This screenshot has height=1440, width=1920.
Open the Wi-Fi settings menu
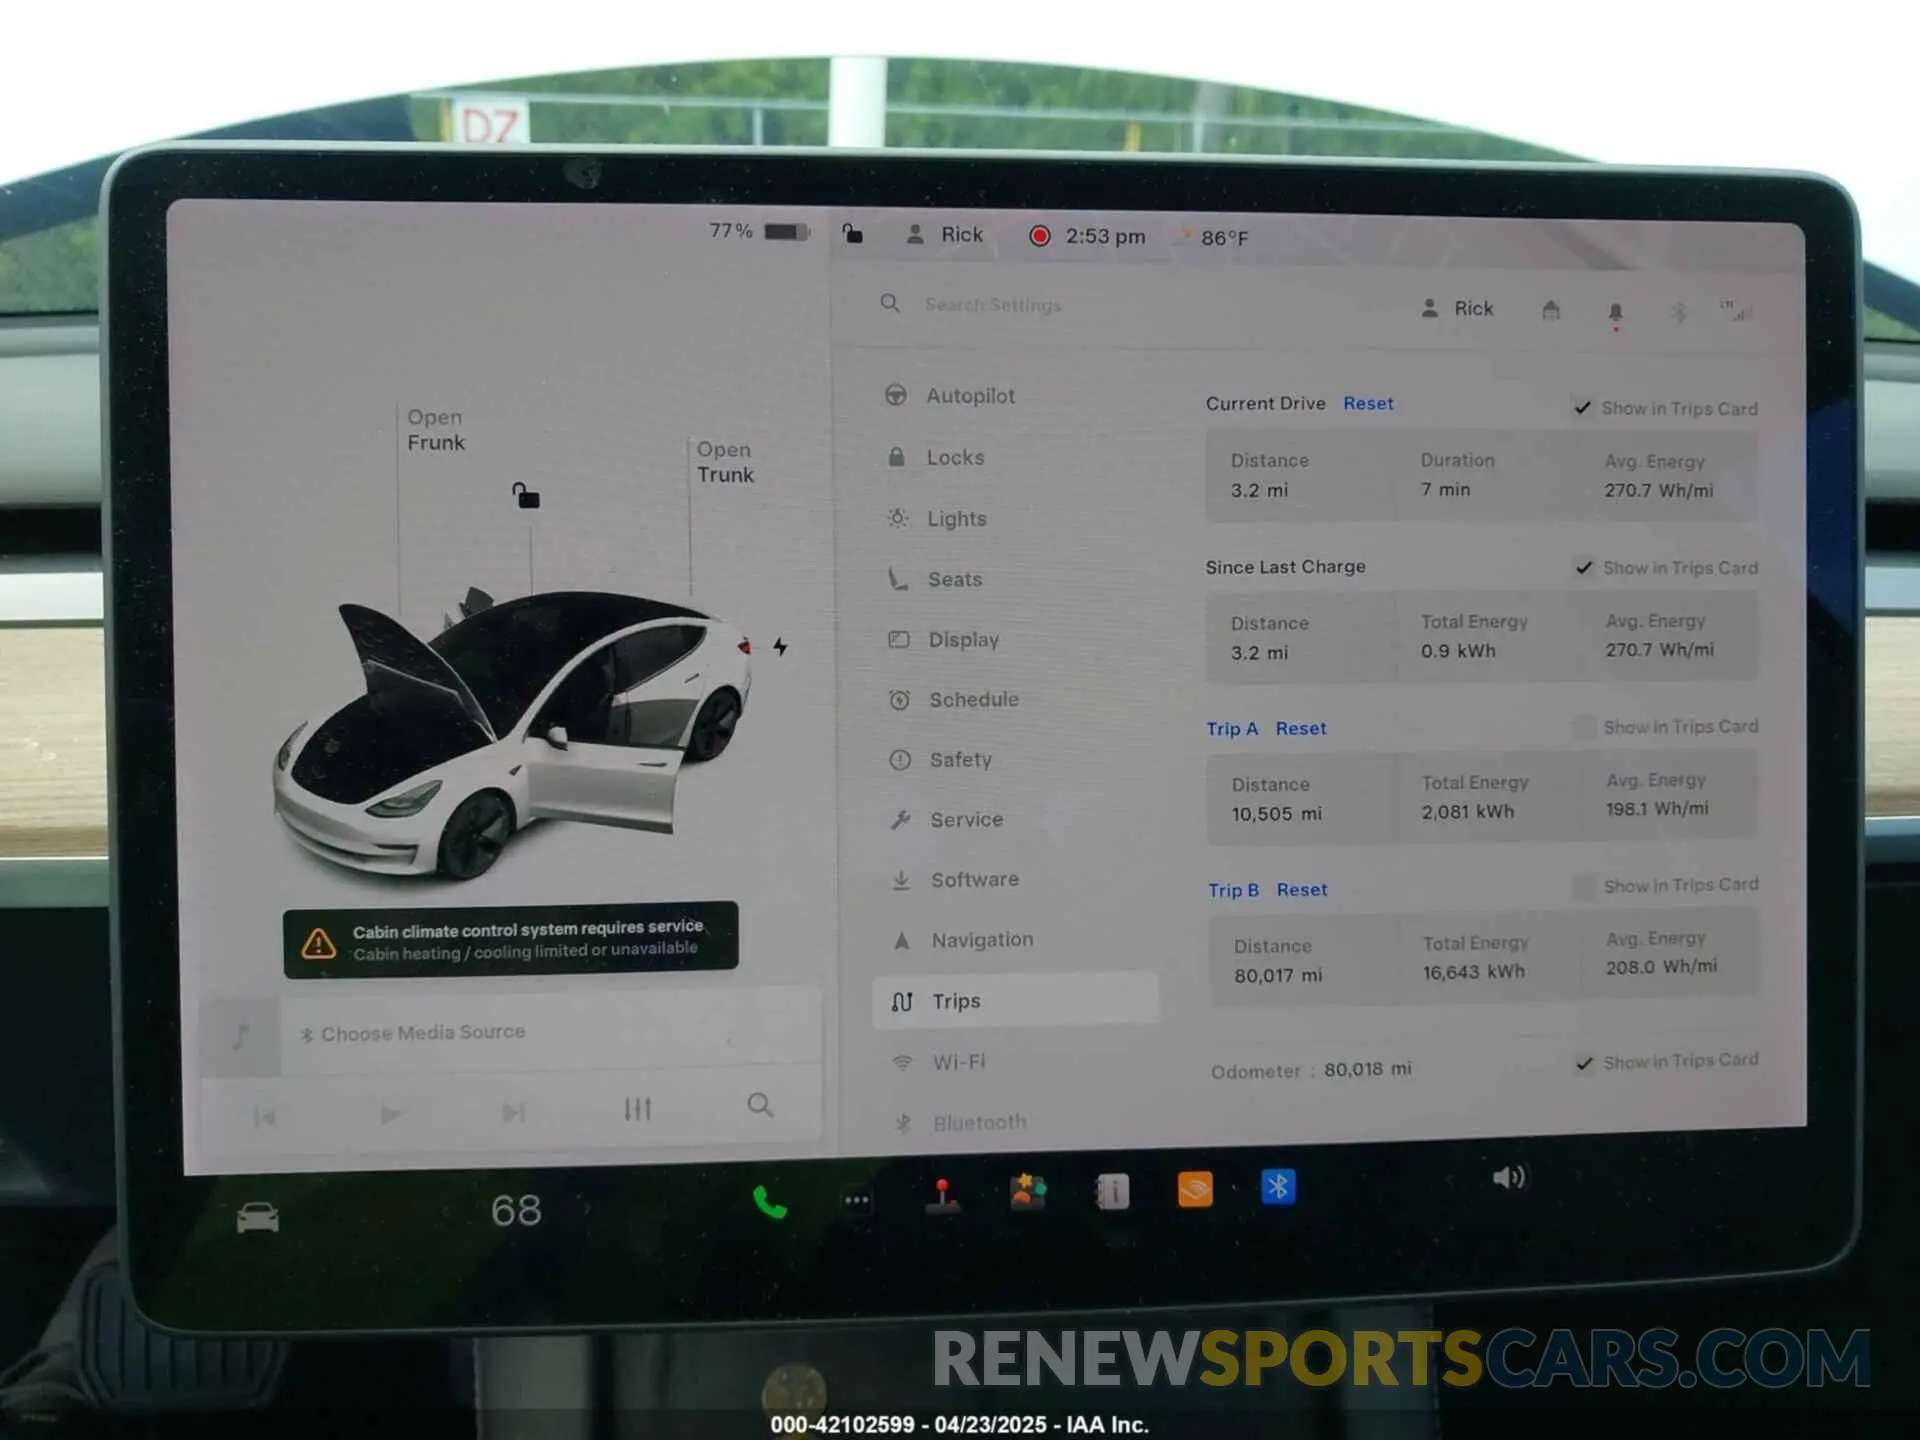tap(939, 1062)
